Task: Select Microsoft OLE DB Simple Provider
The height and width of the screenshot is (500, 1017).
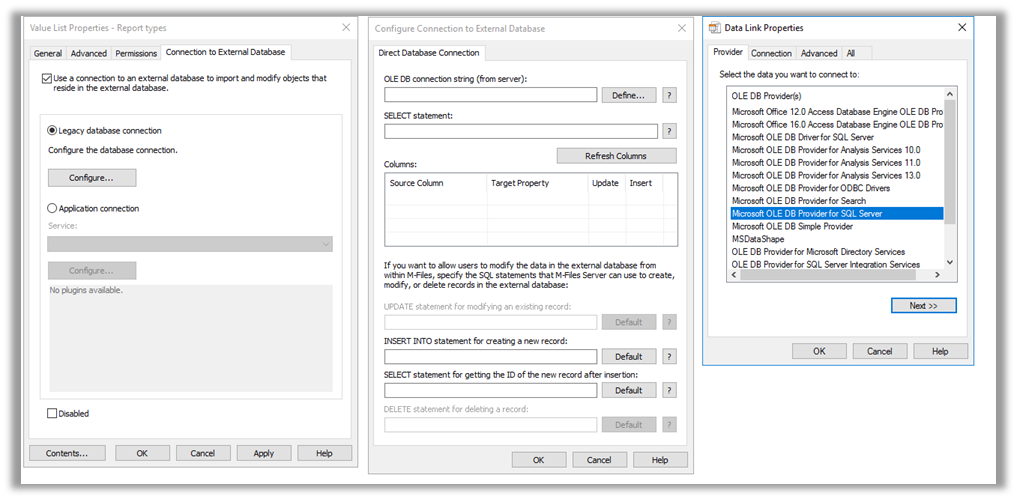Action: click(x=792, y=226)
